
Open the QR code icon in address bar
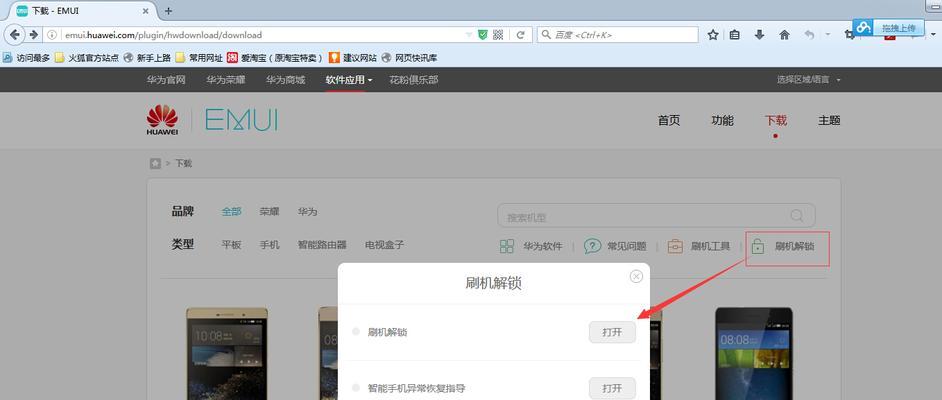(498, 35)
